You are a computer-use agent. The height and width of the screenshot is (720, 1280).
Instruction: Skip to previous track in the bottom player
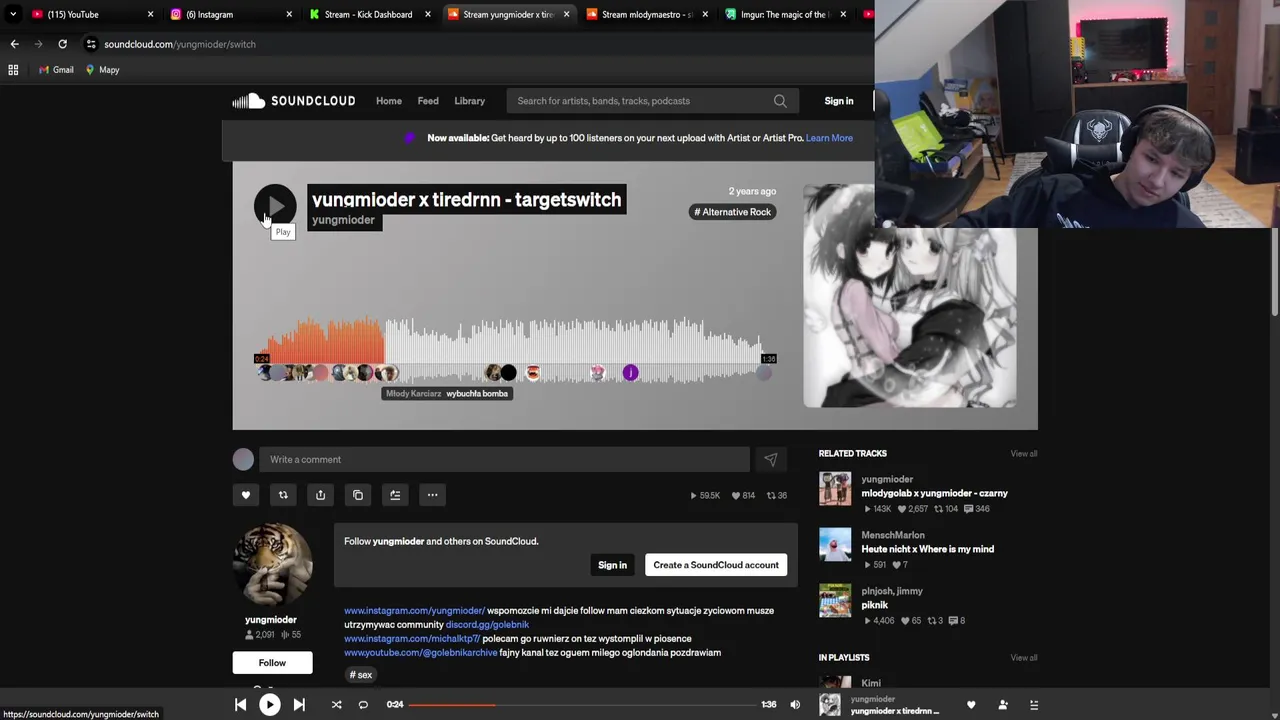coord(240,705)
